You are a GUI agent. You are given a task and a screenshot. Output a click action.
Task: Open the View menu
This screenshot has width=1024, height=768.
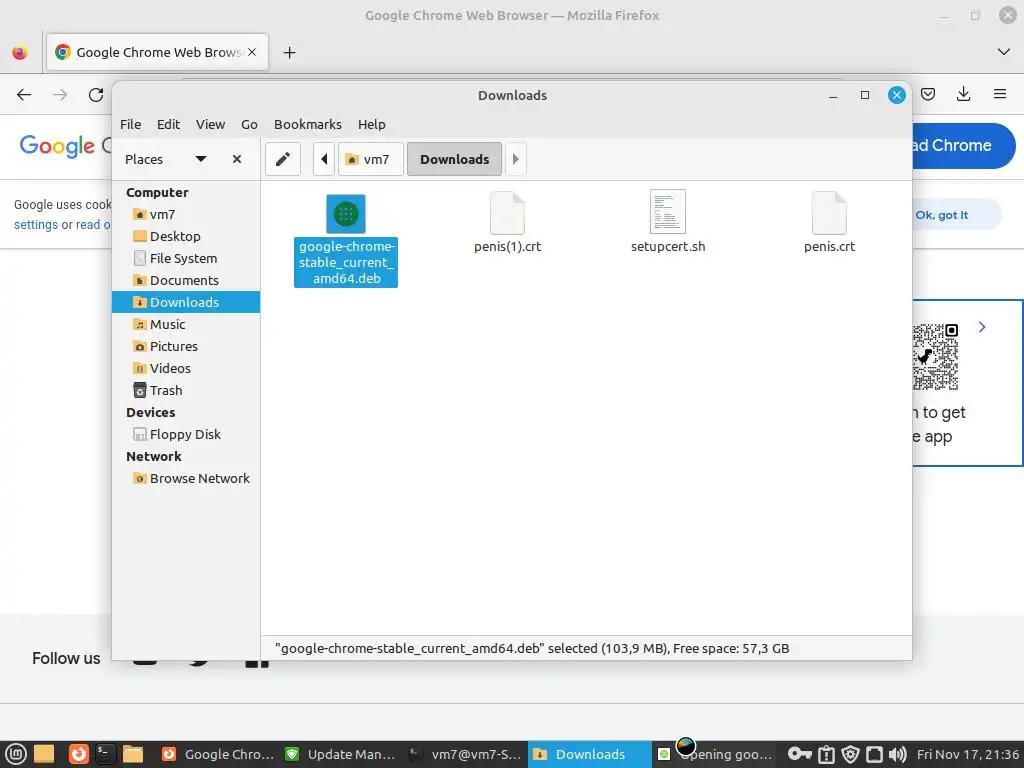(x=210, y=124)
